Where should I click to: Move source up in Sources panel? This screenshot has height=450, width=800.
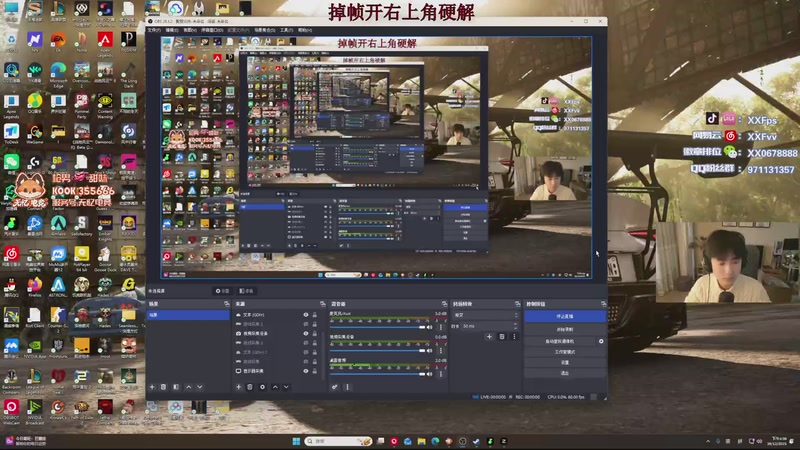(x=275, y=387)
